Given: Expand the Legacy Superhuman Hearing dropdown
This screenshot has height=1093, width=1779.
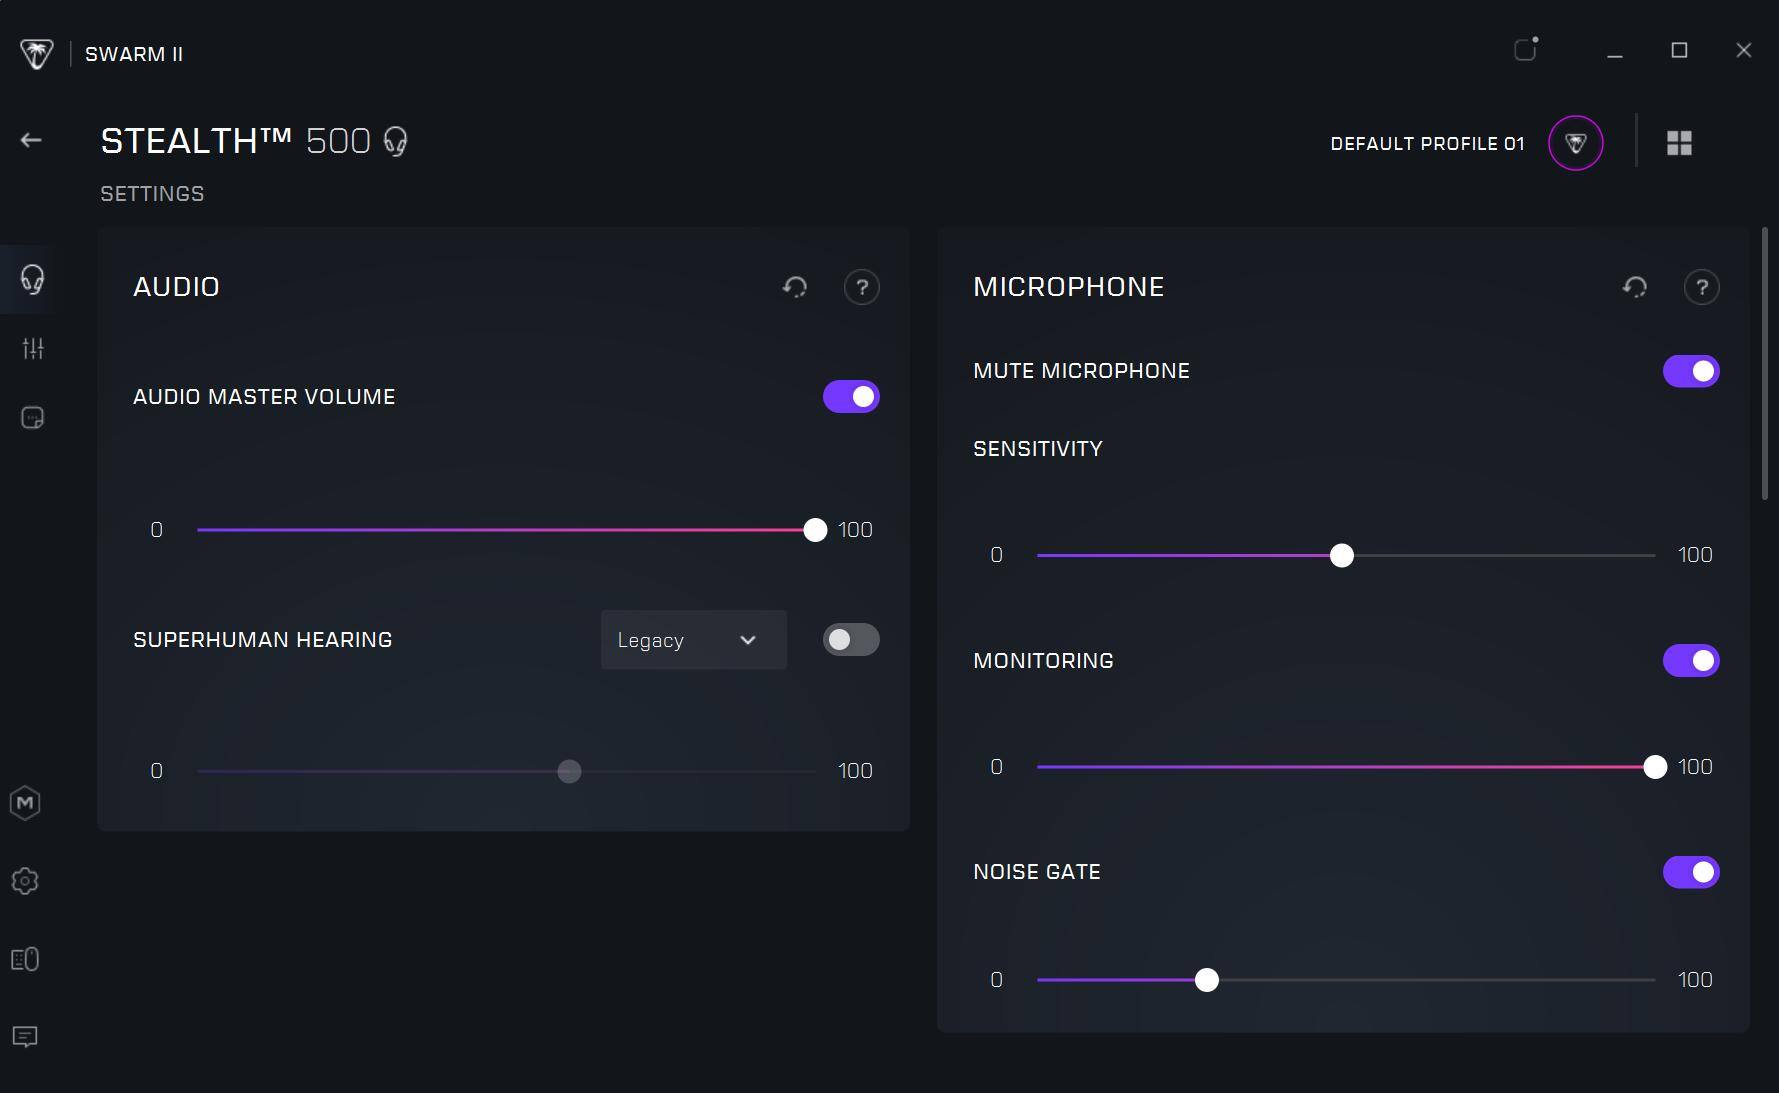Looking at the screenshot, I should [x=693, y=640].
